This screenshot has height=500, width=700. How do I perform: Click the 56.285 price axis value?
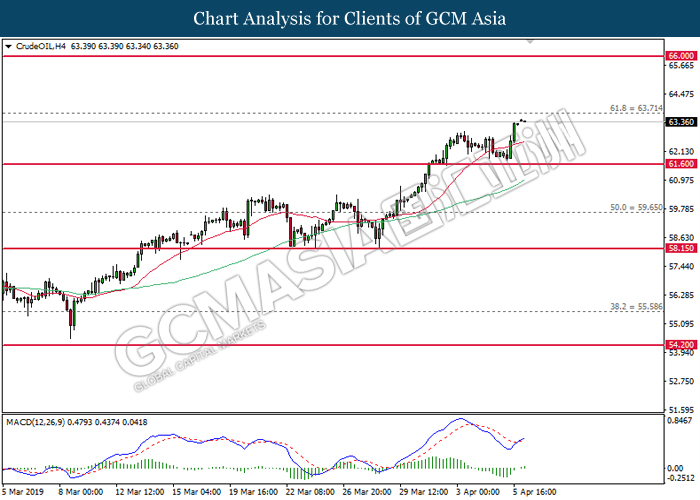point(681,295)
